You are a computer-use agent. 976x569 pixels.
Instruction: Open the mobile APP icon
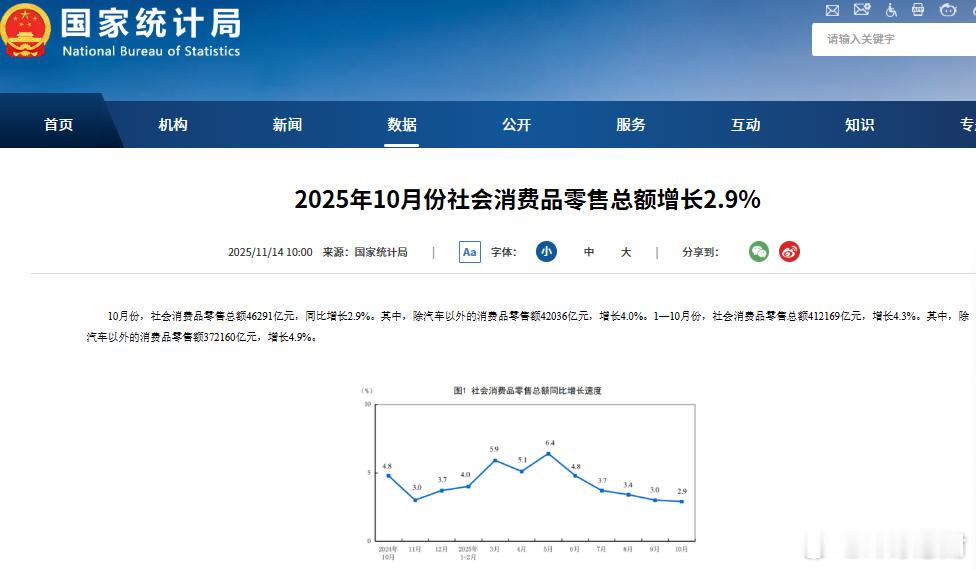pos(918,9)
